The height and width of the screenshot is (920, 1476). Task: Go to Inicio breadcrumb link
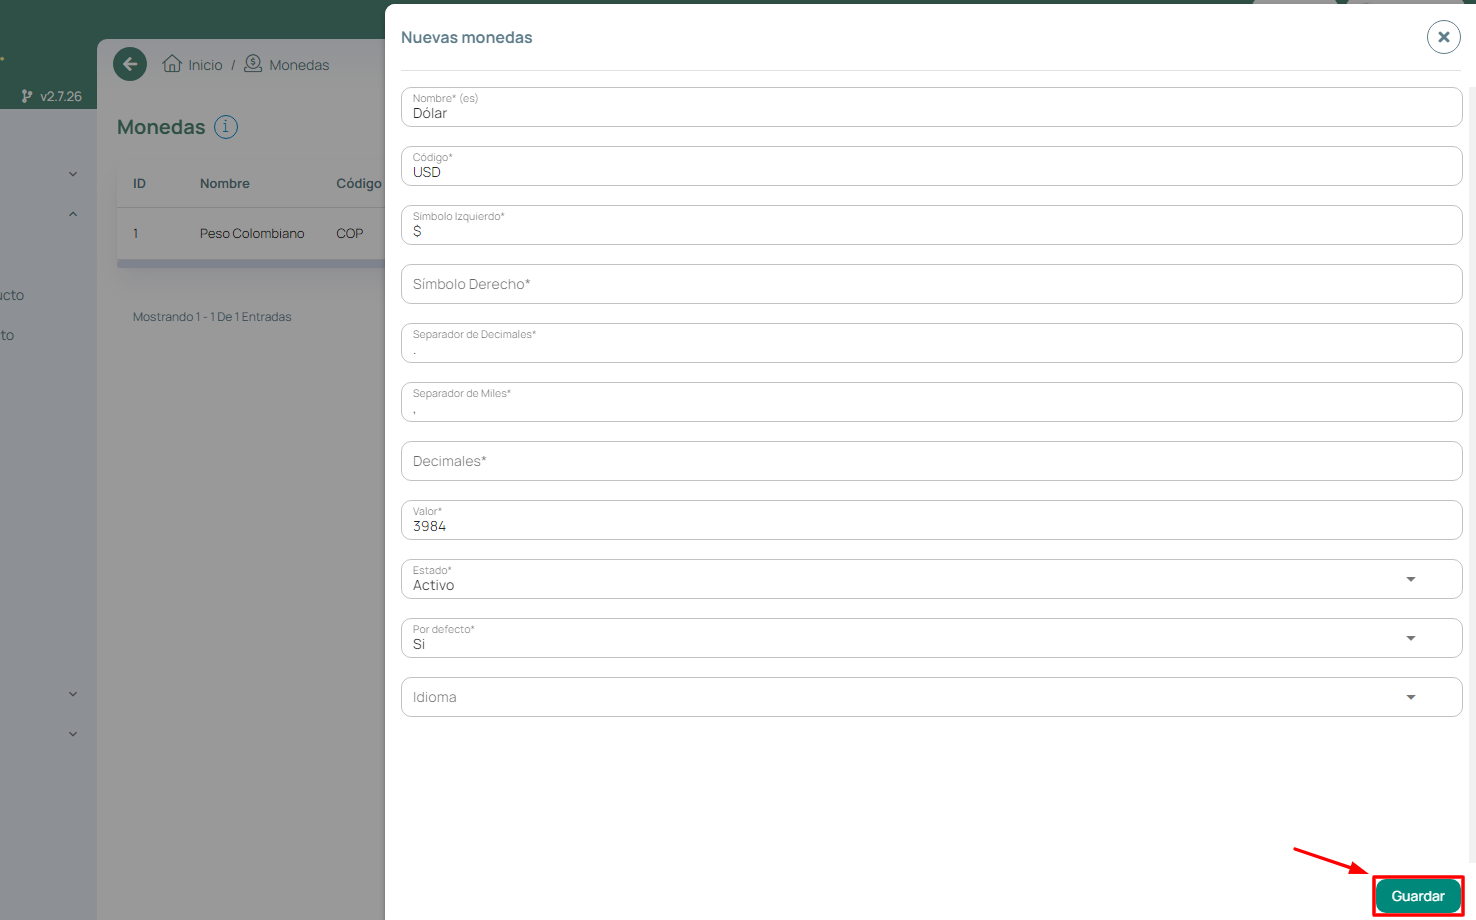click(x=205, y=65)
